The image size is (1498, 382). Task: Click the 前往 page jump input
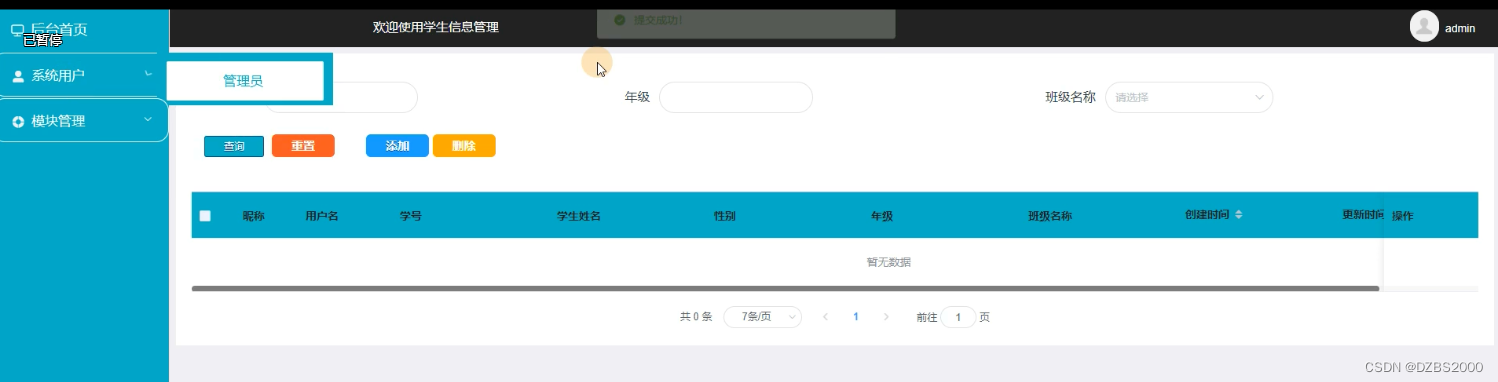[958, 317]
